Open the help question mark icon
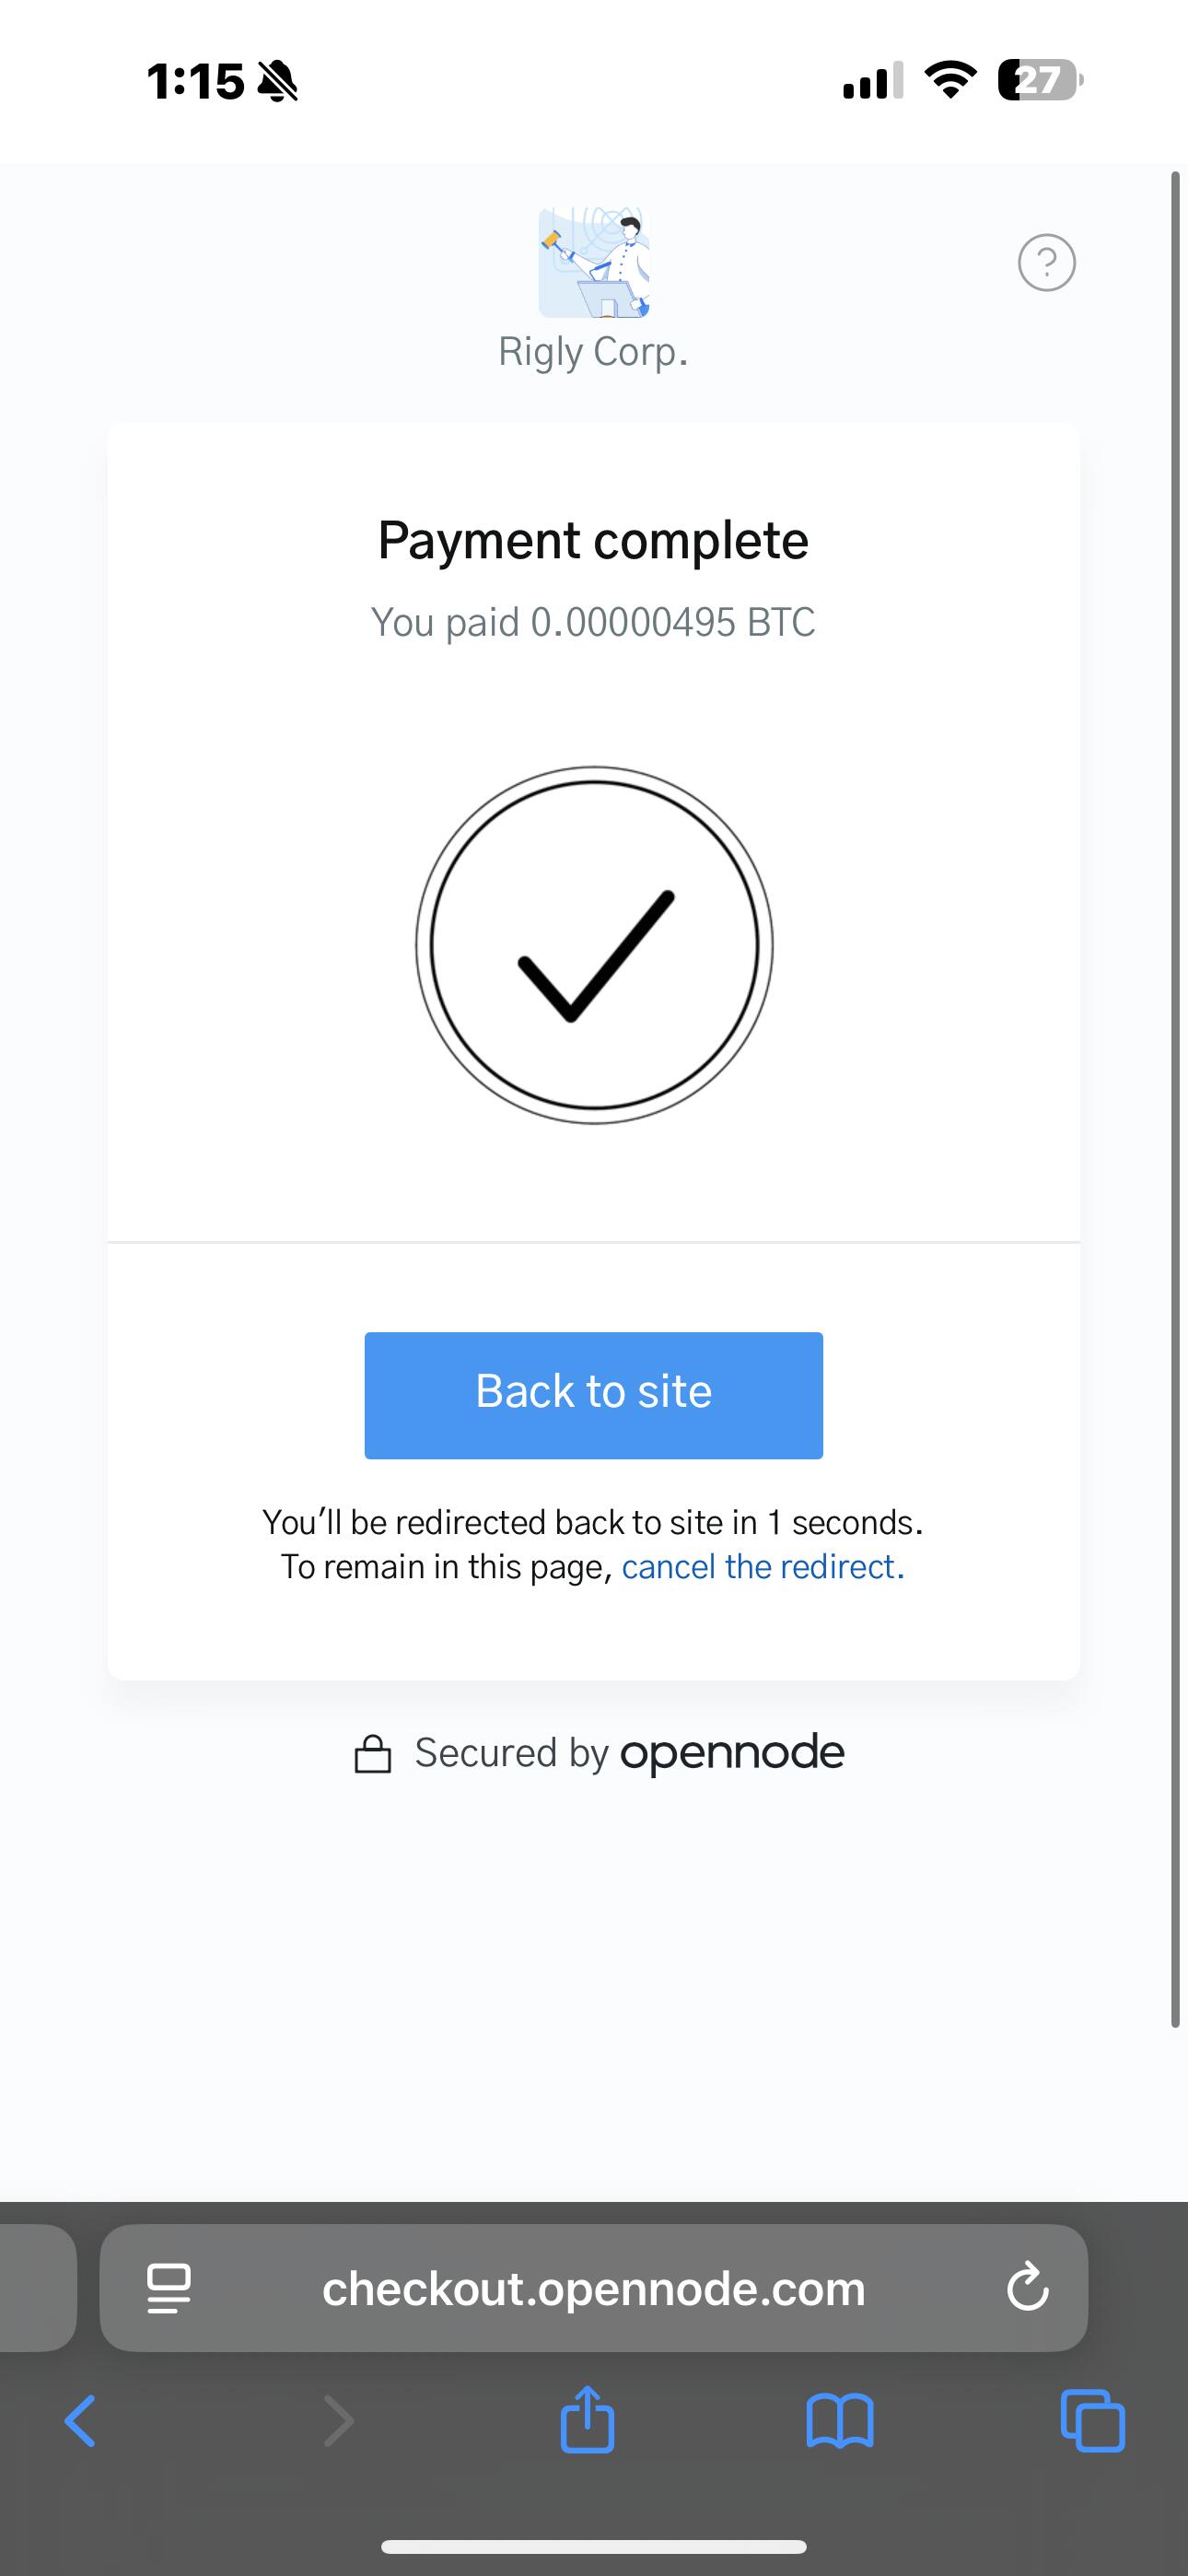Image resolution: width=1188 pixels, height=2576 pixels. pyautogui.click(x=1046, y=263)
